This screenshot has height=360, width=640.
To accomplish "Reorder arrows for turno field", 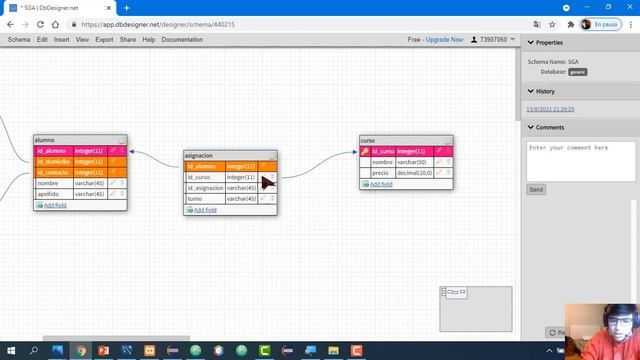I will pyautogui.click(x=273, y=199).
